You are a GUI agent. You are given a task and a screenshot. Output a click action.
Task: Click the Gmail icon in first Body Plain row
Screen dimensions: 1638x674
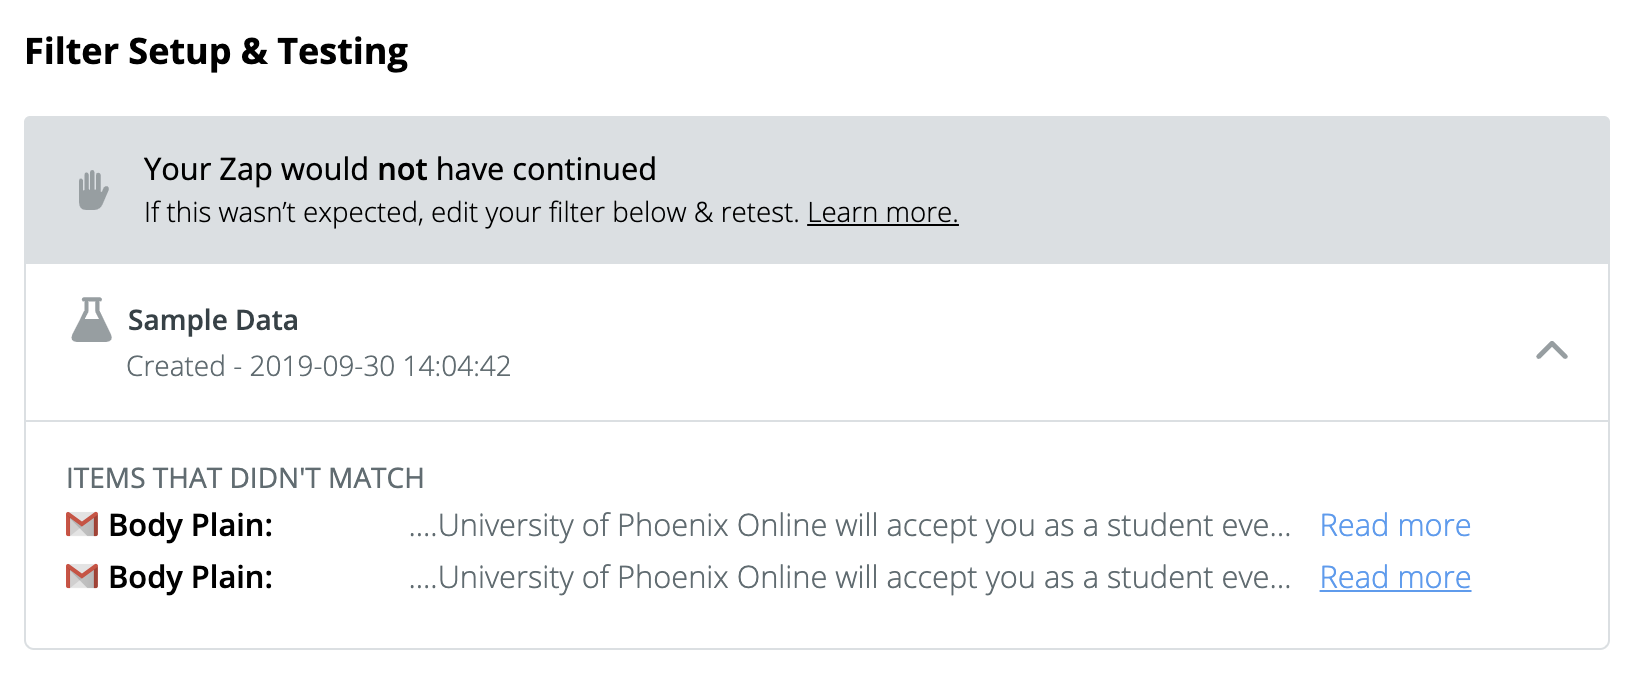[82, 525]
